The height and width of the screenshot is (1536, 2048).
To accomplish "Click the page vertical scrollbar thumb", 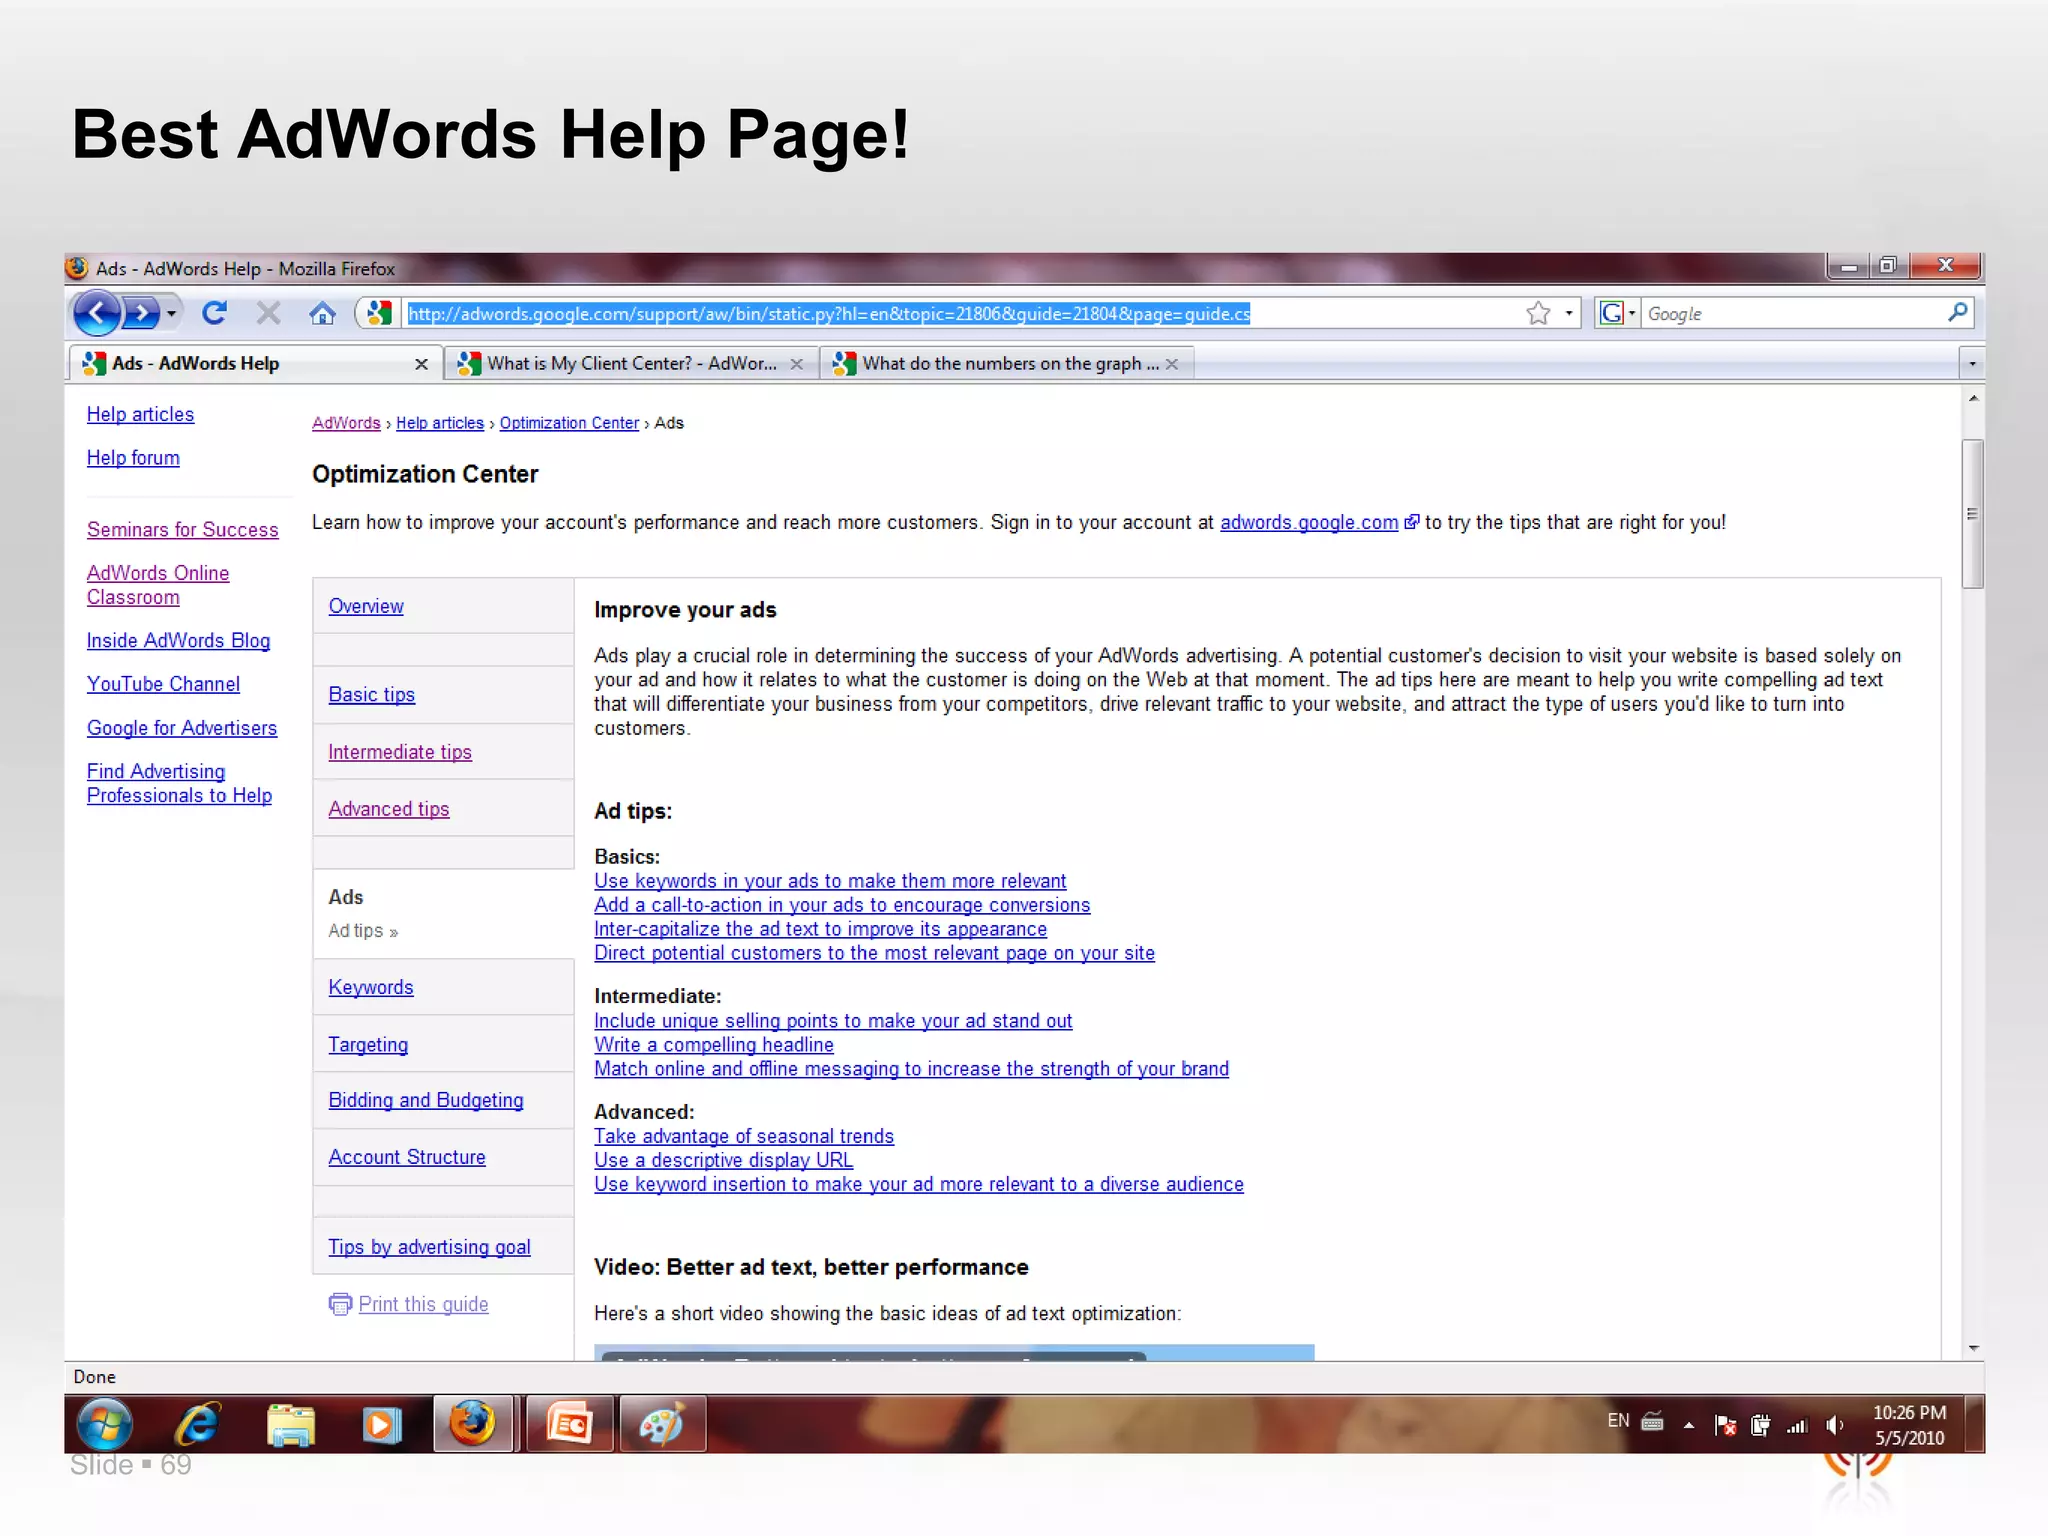I will pos(1972,514).
